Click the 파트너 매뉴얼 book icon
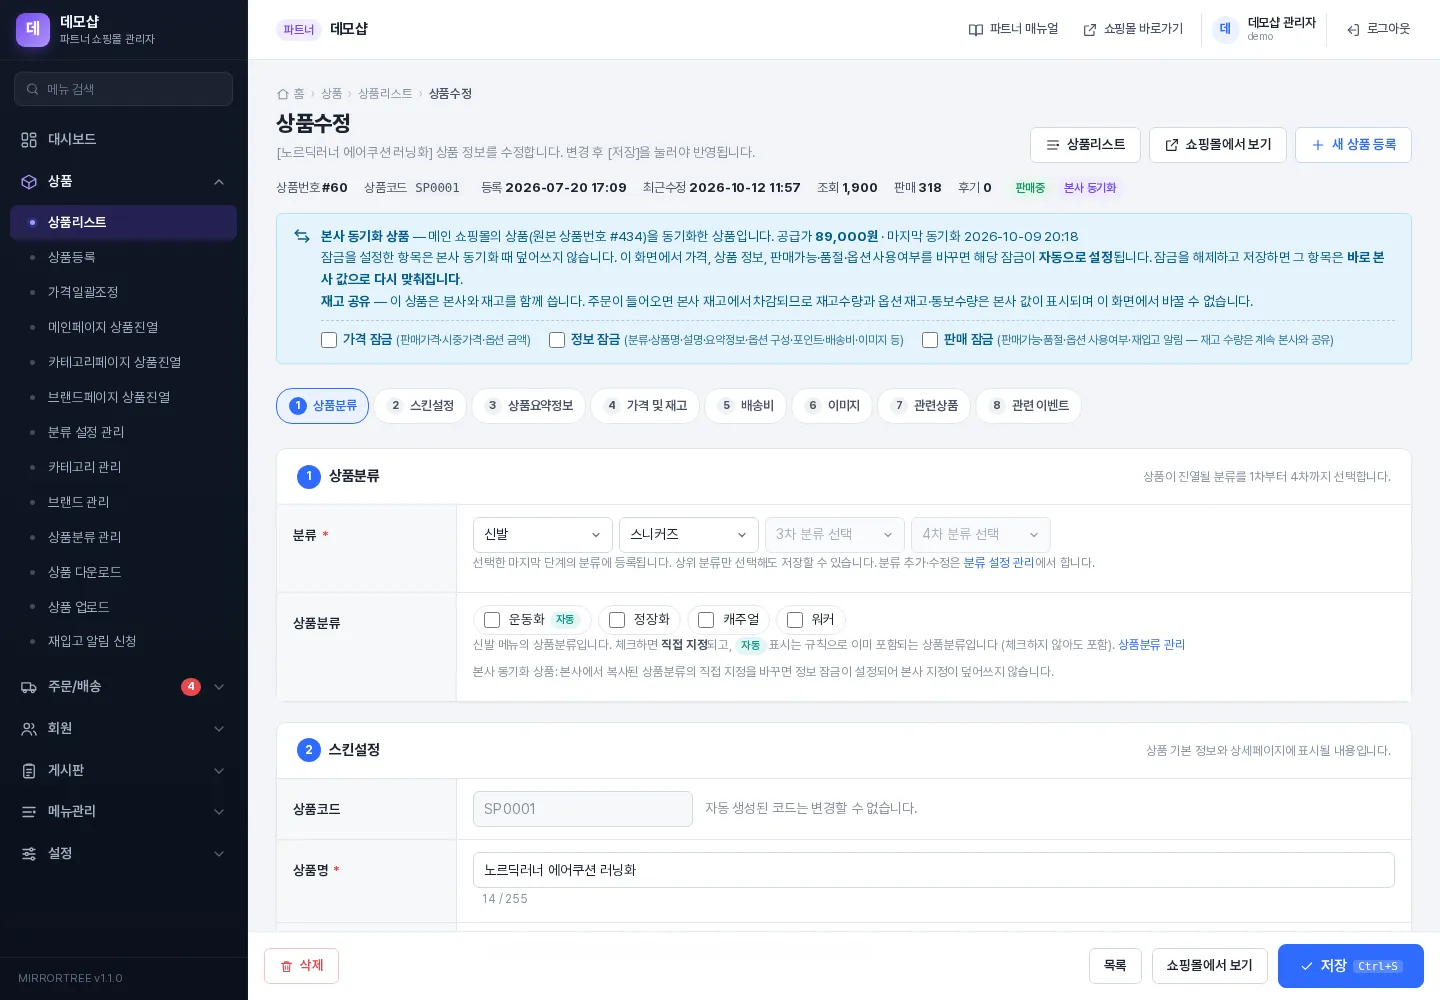The image size is (1440, 1000). [976, 30]
